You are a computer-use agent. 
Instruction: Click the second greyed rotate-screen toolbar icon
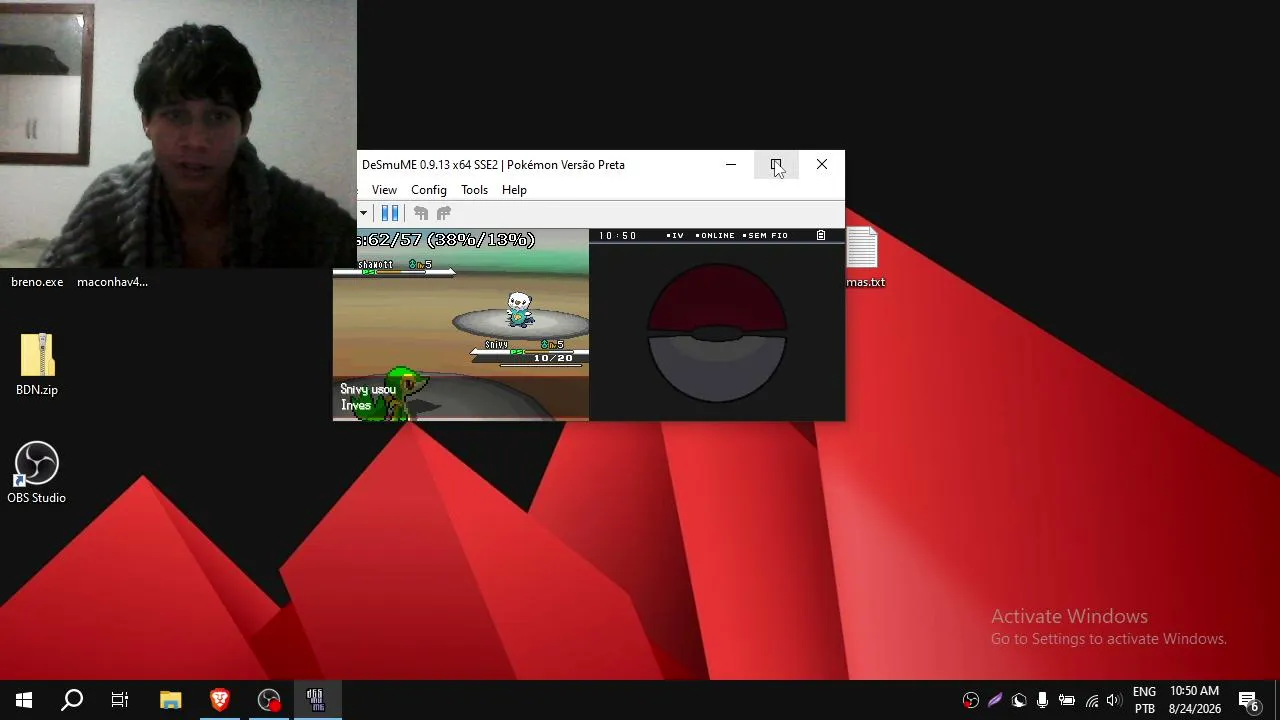coord(444,213)
